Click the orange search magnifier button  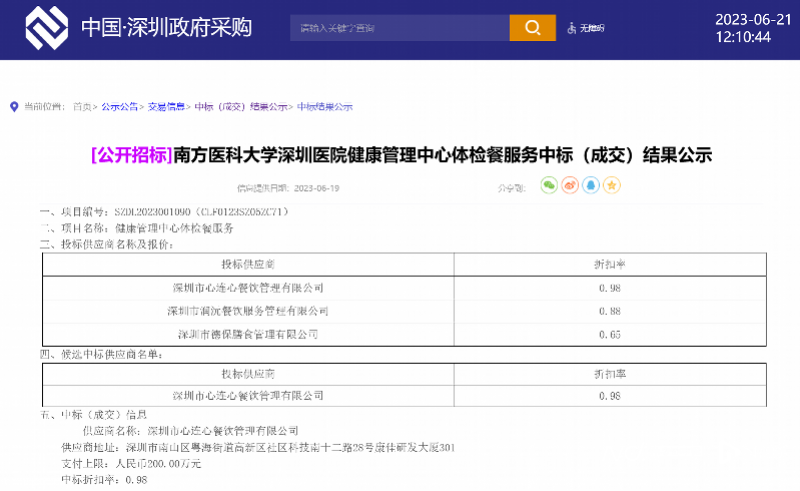[532, 28]
